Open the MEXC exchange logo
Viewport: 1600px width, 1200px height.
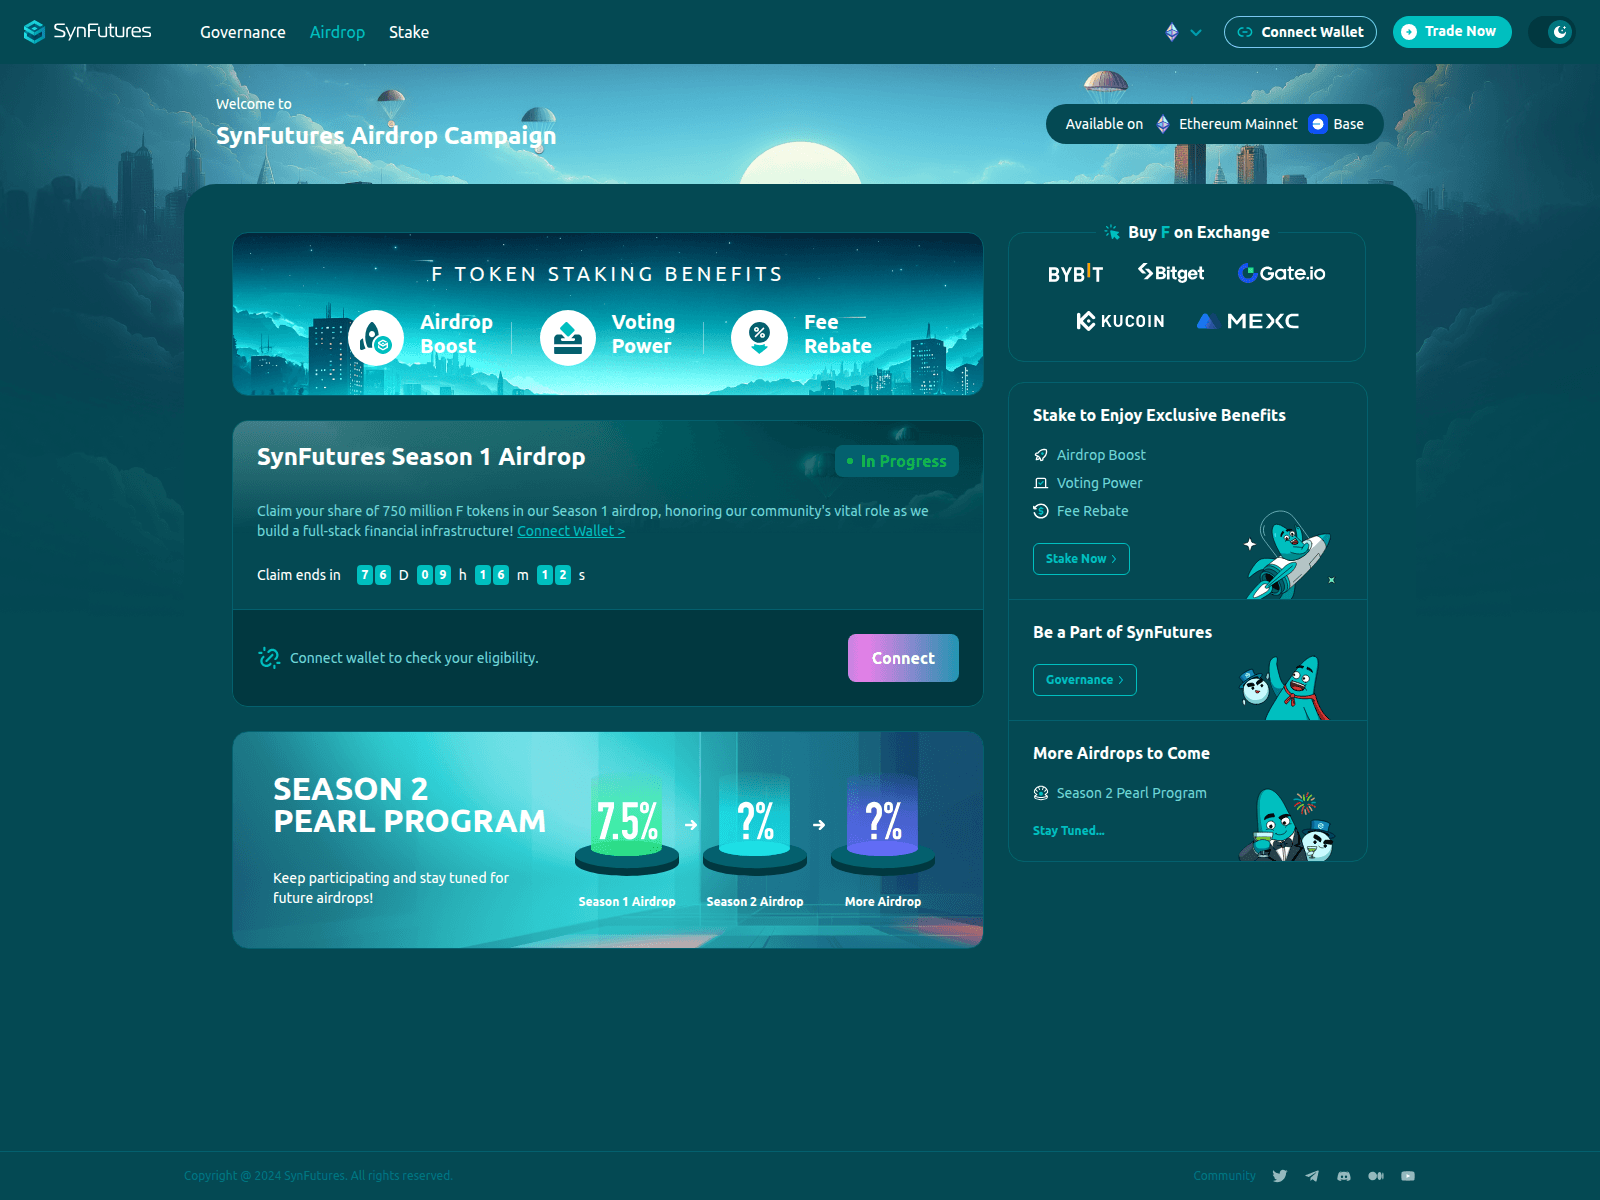(1247, 321)
